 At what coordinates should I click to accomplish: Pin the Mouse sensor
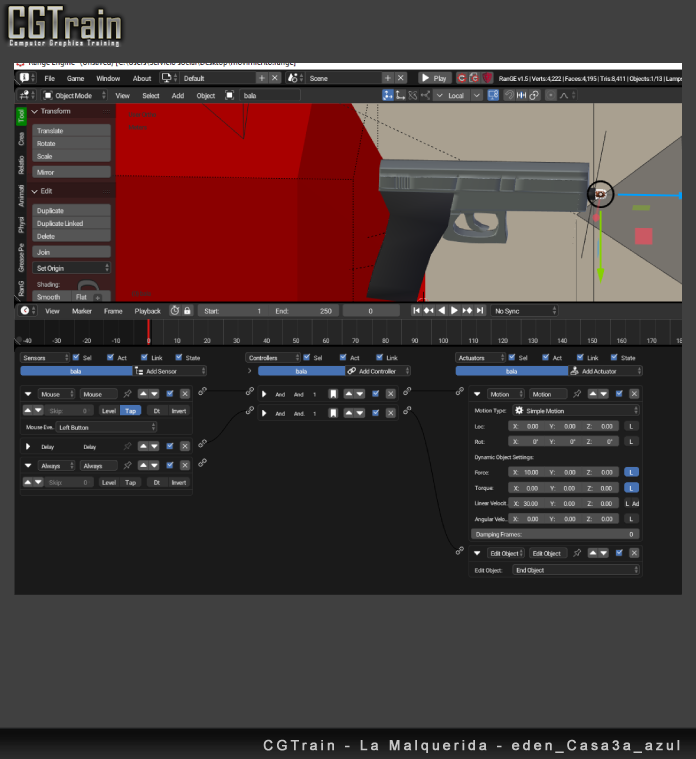(x=127, y=394)
